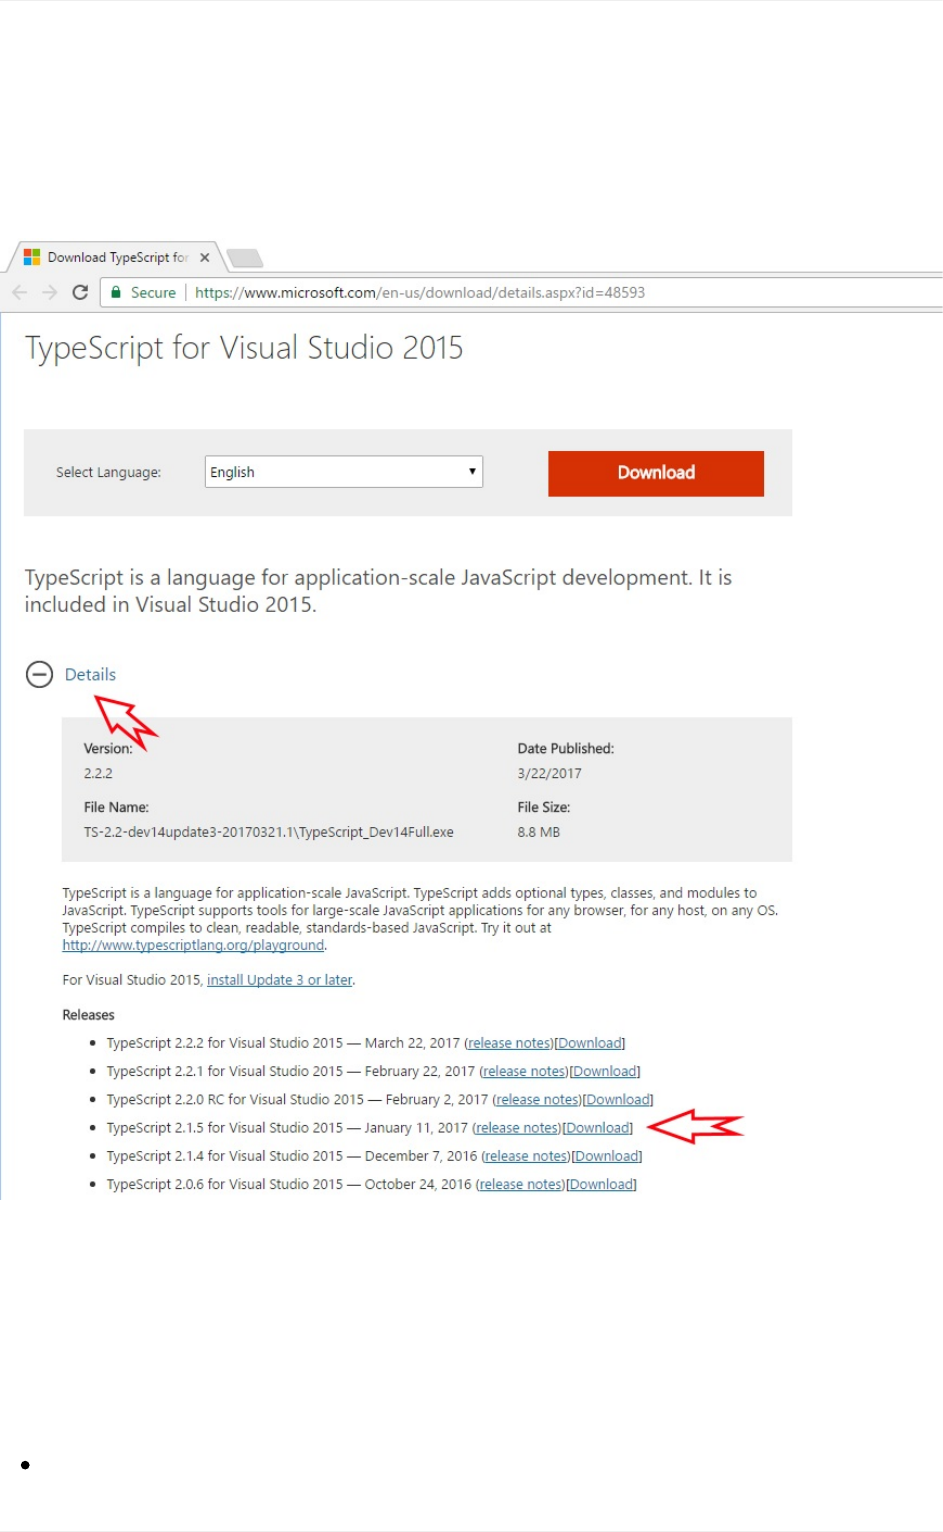
Task: Download TypeScript 2.0.6 from releases list
Action: tap(602, 1184)
